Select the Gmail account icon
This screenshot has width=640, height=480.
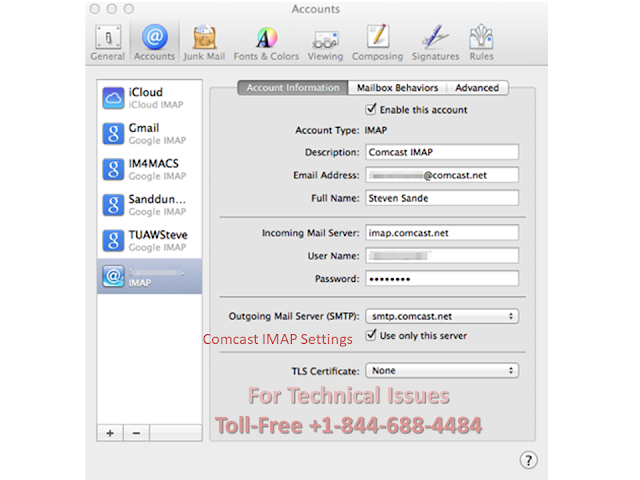113,133
